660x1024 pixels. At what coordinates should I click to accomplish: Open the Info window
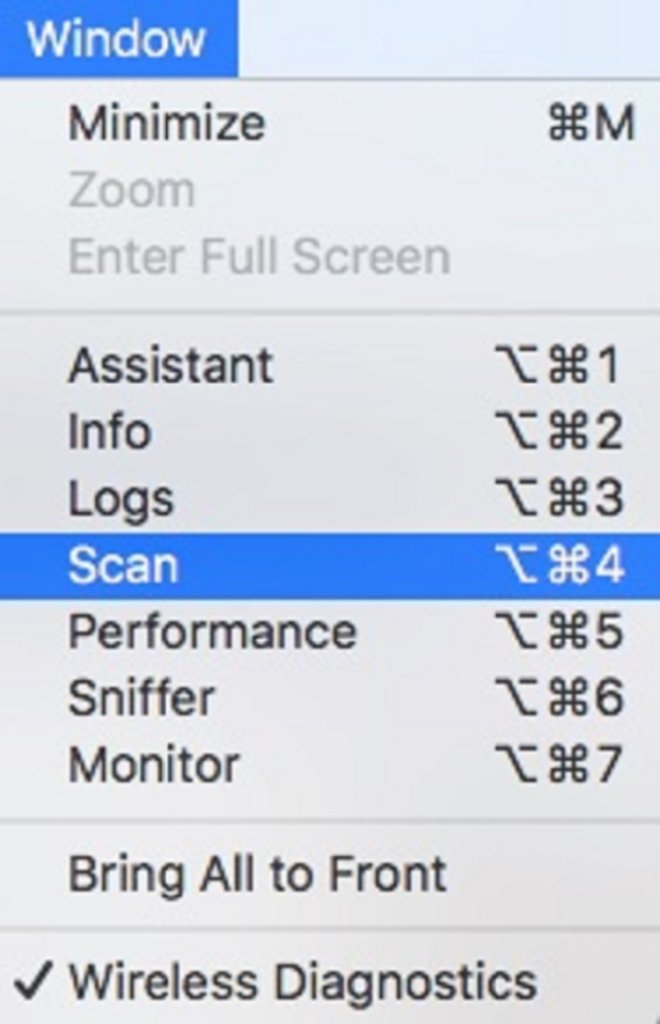coord(109,432)
